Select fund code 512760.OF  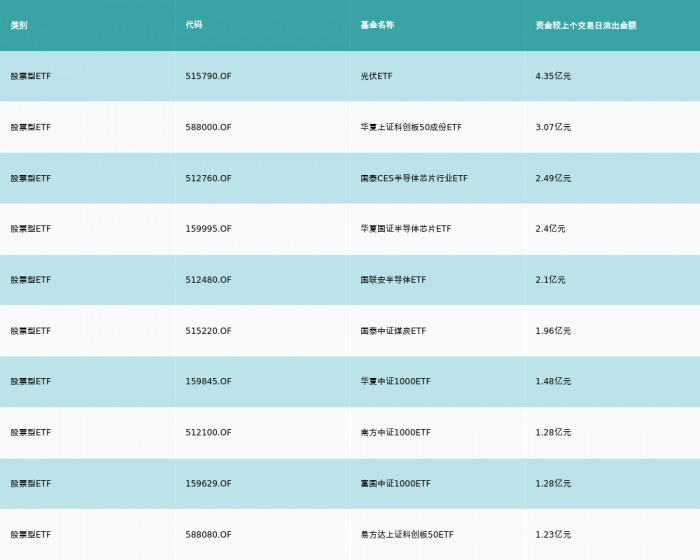(x=208, y=178)
